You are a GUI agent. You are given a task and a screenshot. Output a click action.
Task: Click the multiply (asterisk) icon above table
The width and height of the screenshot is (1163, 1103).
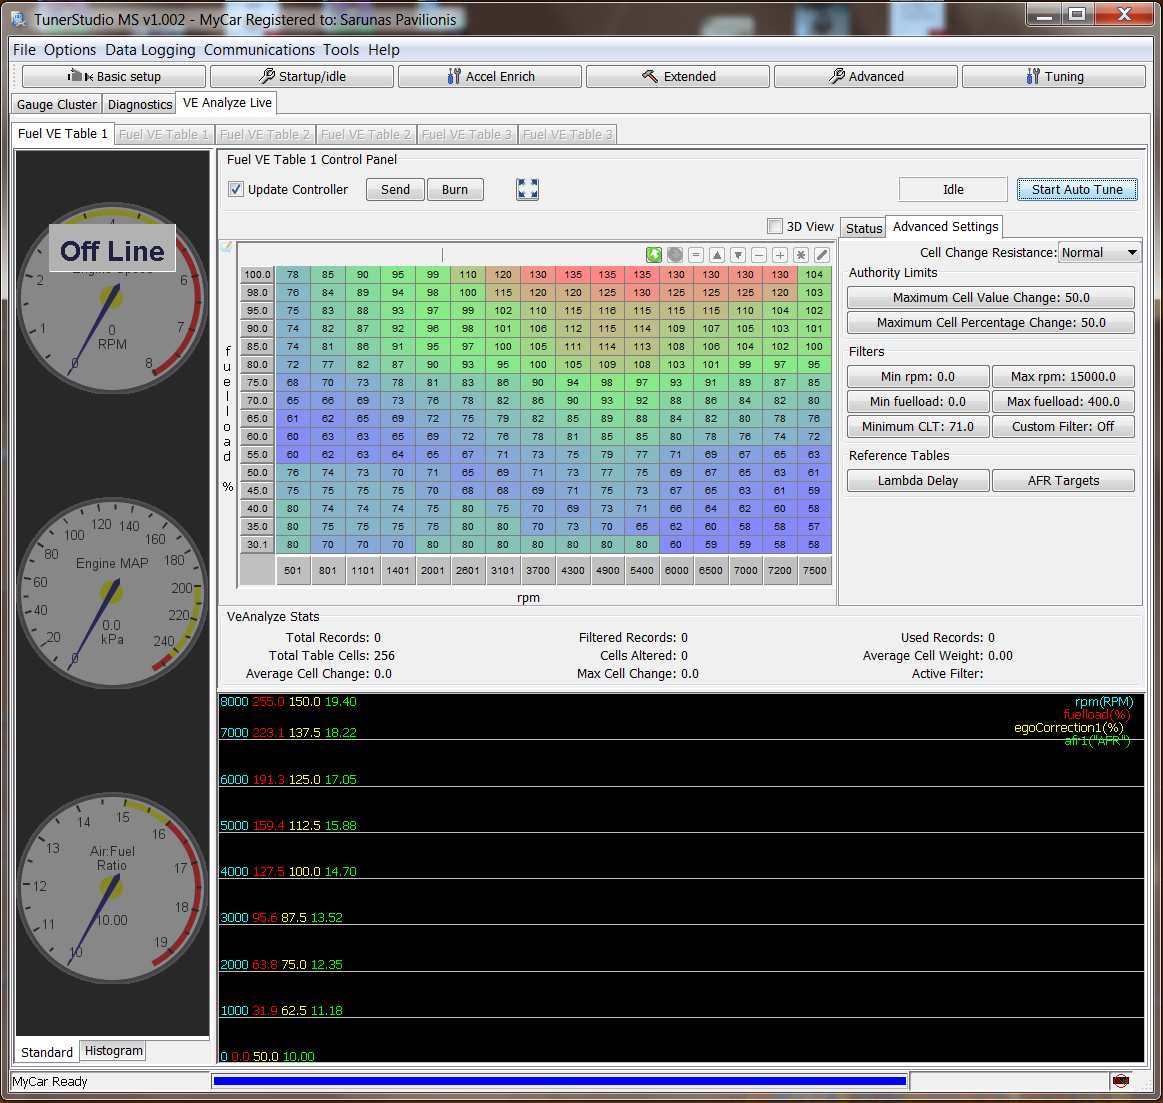801,255
